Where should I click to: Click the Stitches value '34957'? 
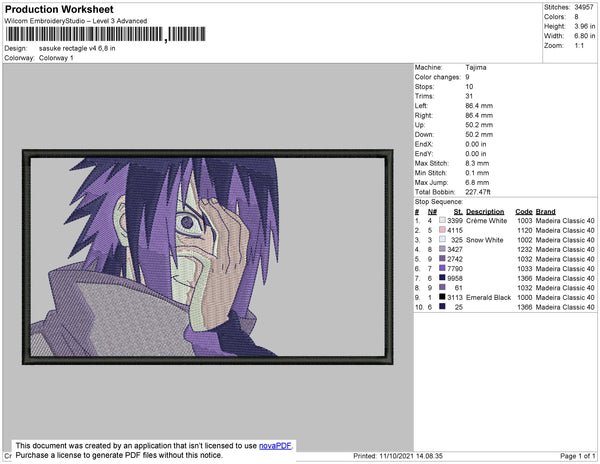click(584, 7)
